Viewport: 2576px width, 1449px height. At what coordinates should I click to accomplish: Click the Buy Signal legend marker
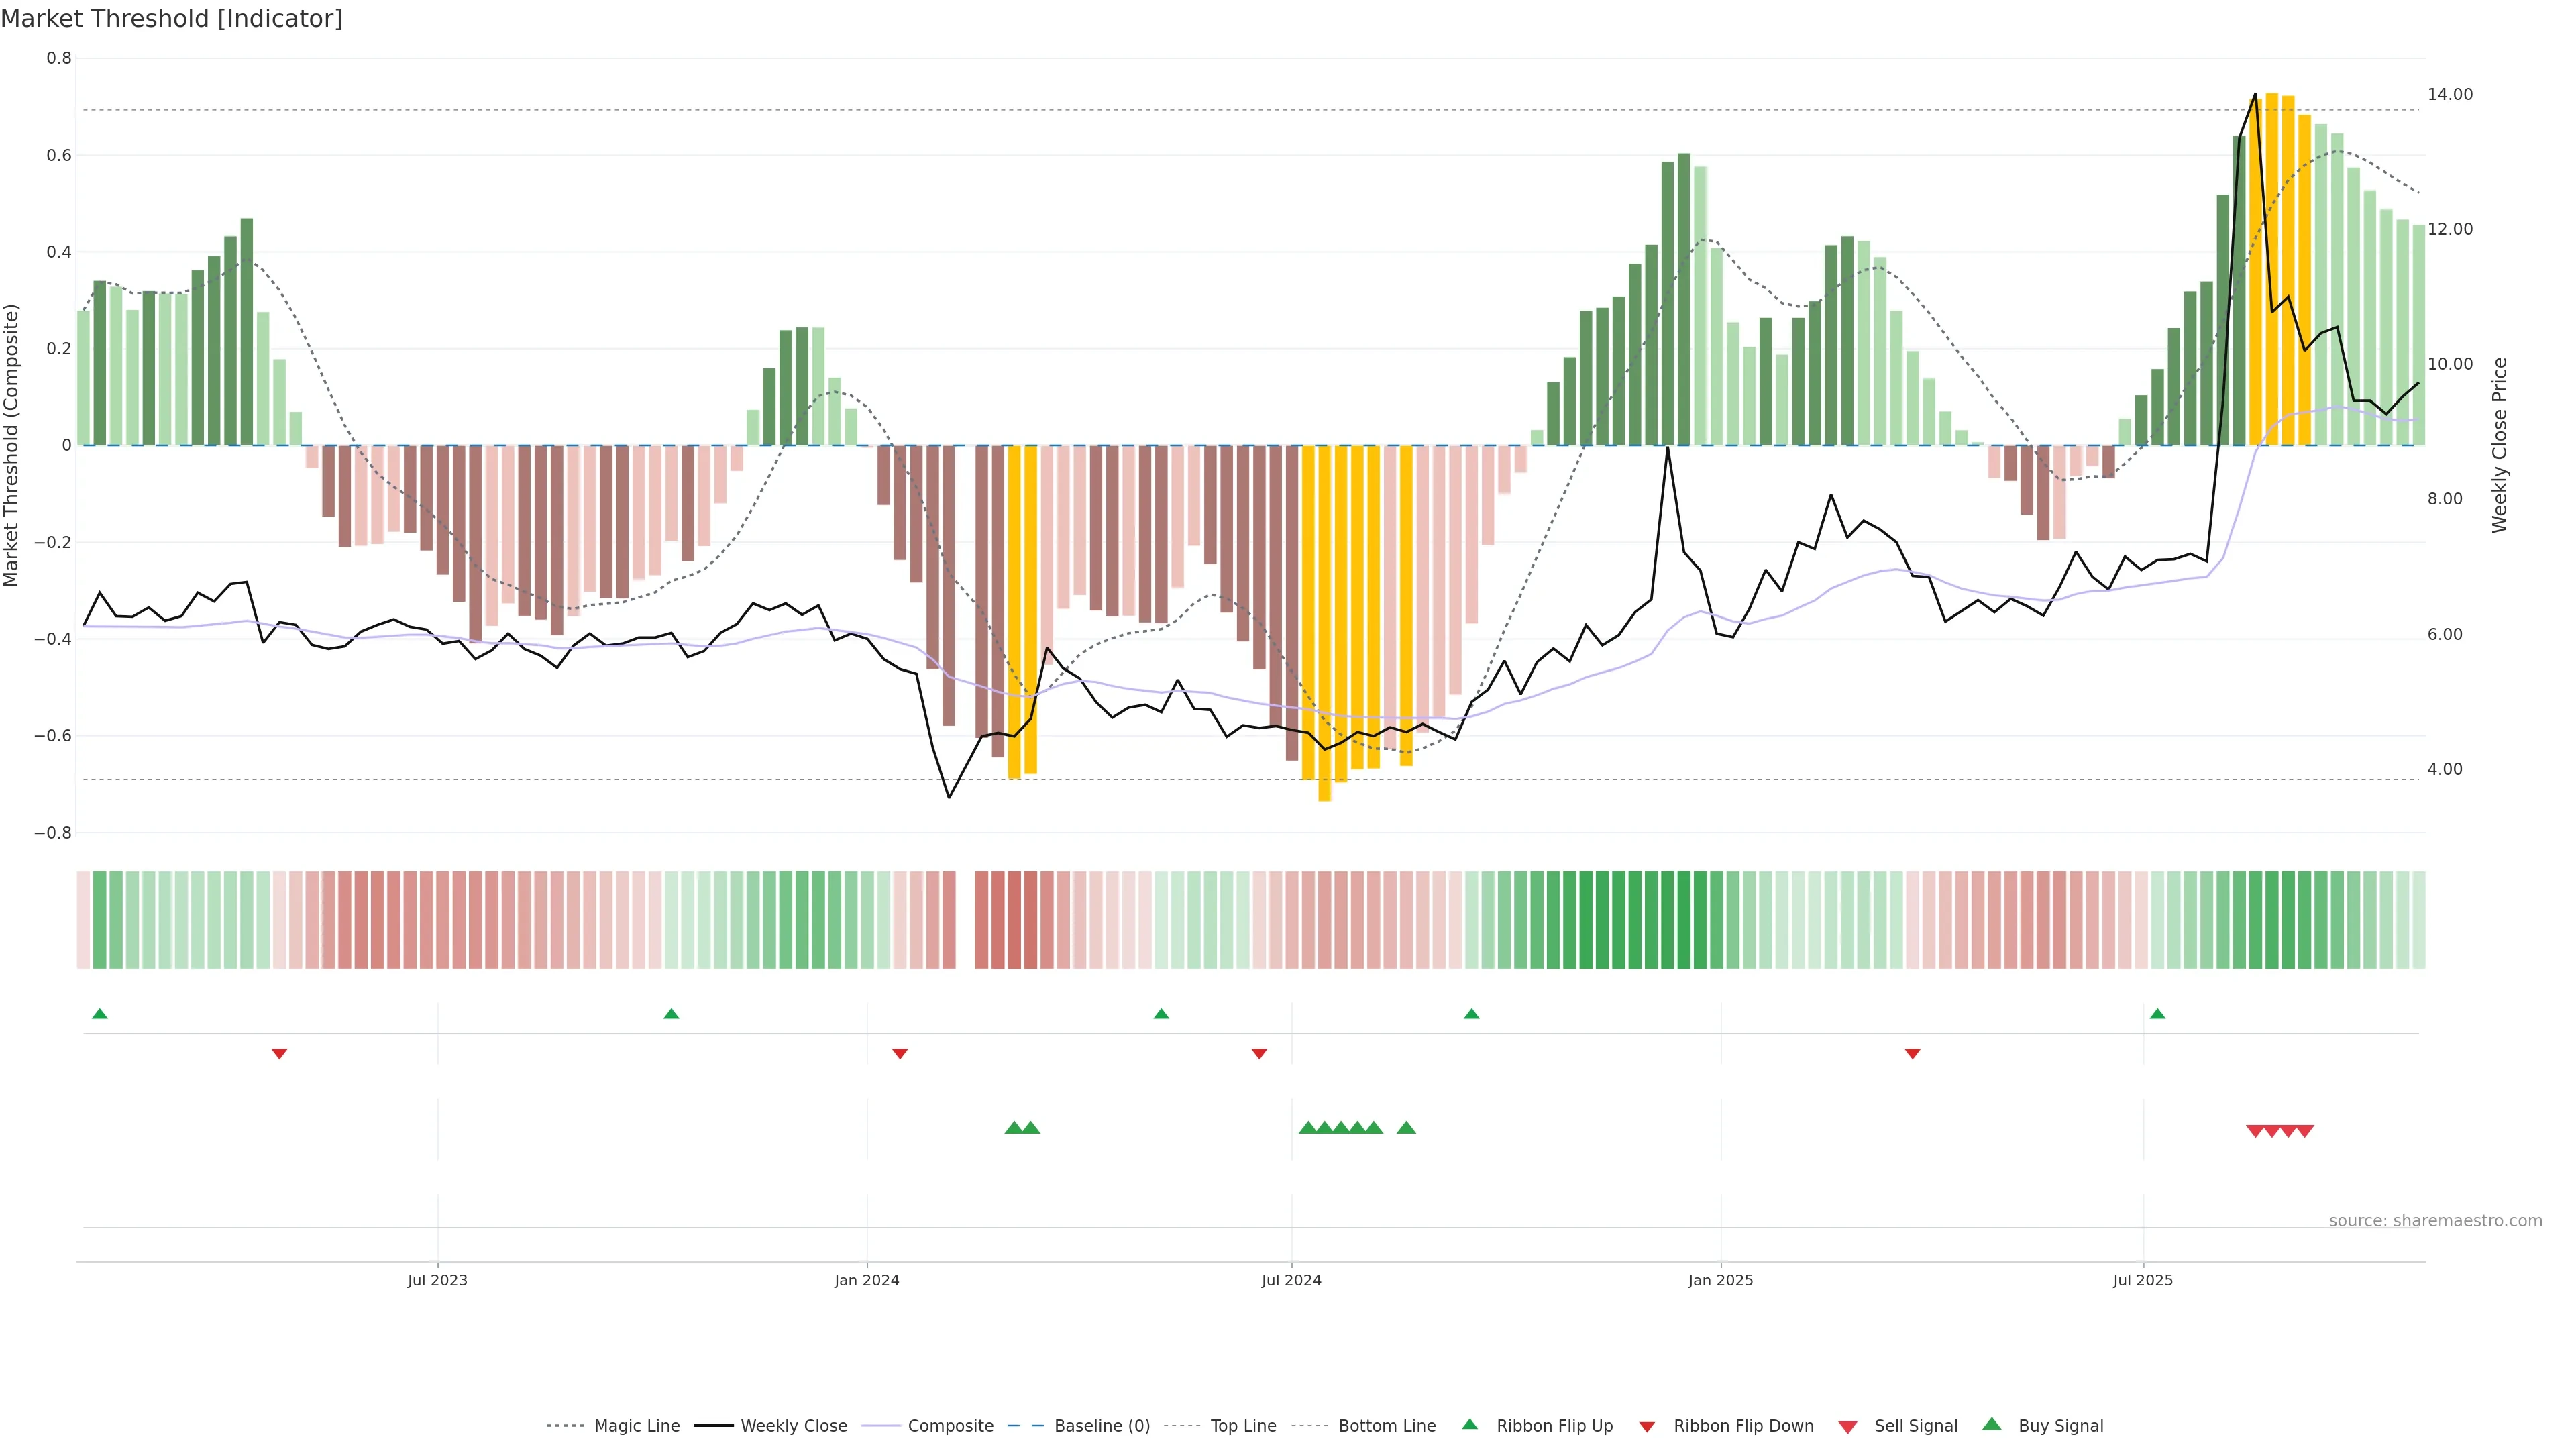pos(1992,1424)
